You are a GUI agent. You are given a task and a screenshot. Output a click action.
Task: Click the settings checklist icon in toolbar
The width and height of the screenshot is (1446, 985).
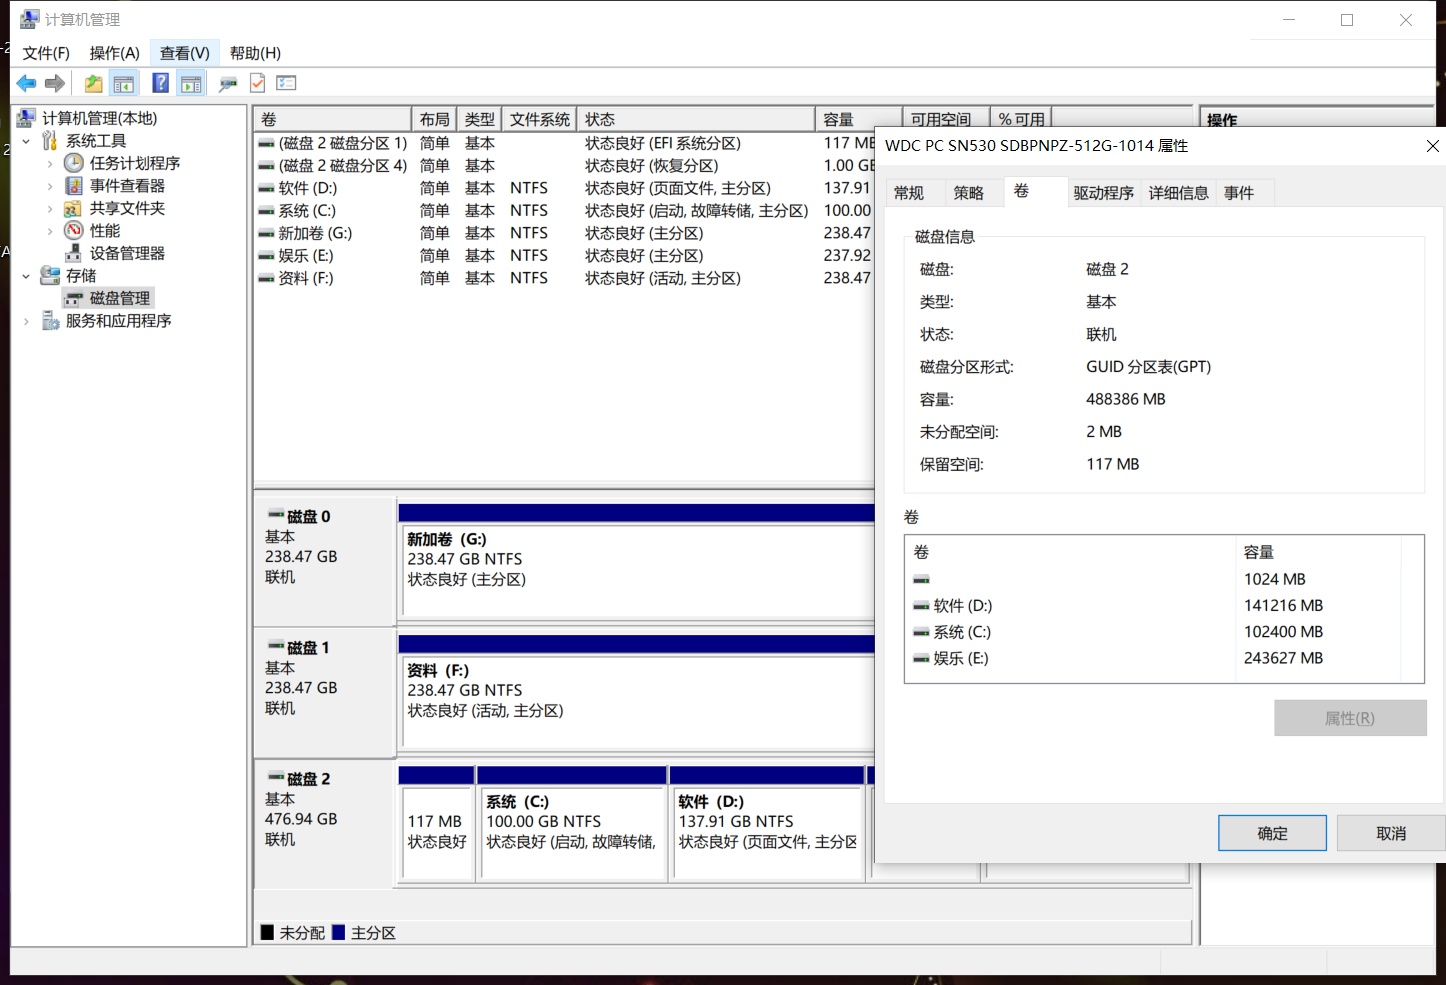(287, 84)
